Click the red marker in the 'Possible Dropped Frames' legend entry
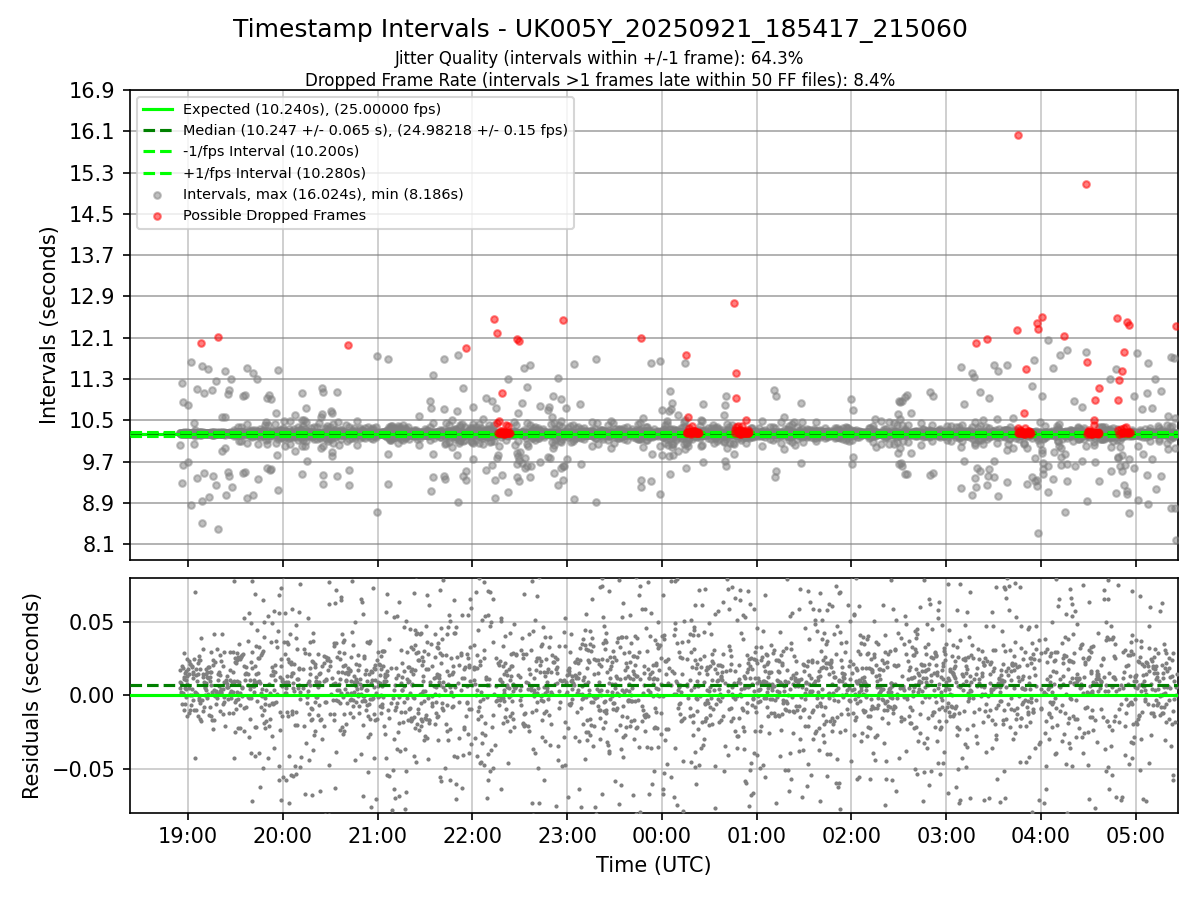The width and height of the screenshot is (1200, 900). coord(158,215)
